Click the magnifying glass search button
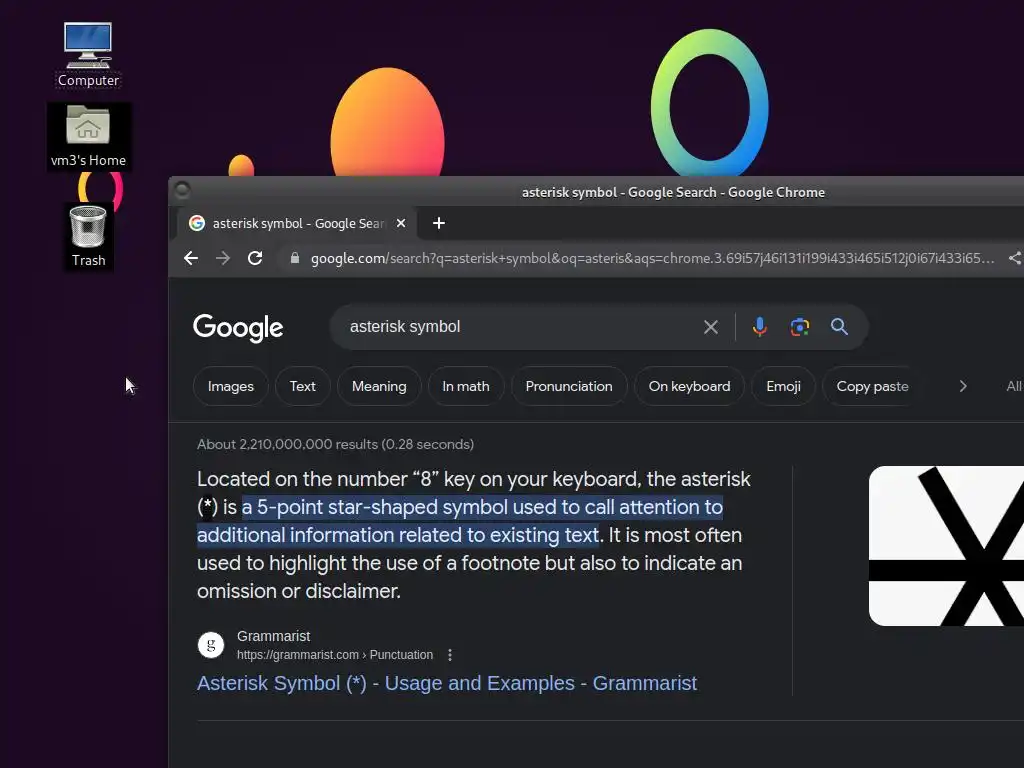Image resolution: width=1024 pixels, height=768 pixels. click(x=839, y=327)
